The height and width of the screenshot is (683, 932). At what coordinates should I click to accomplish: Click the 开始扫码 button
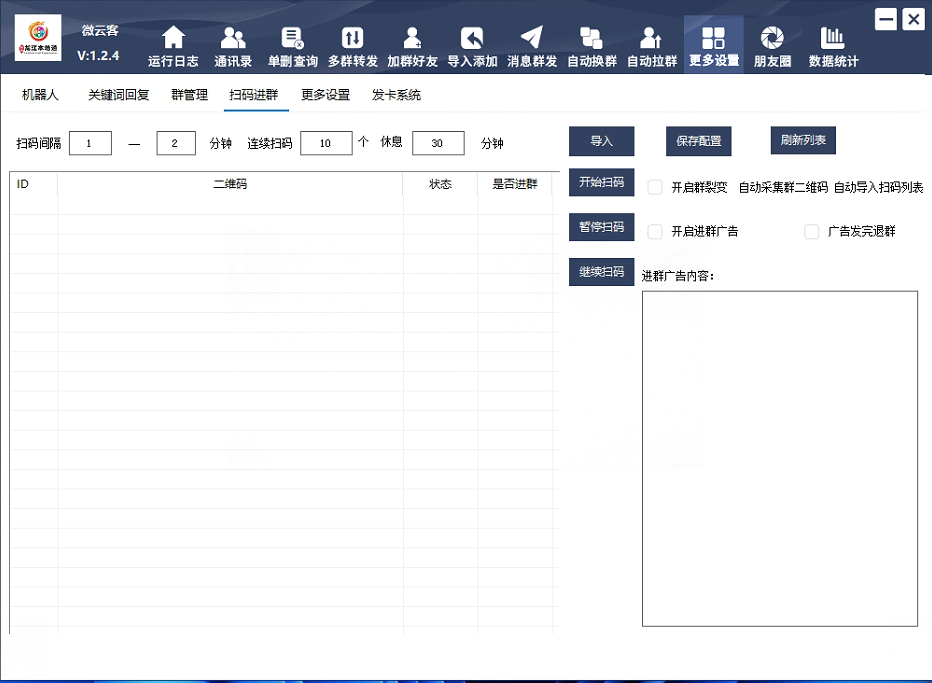601,182
